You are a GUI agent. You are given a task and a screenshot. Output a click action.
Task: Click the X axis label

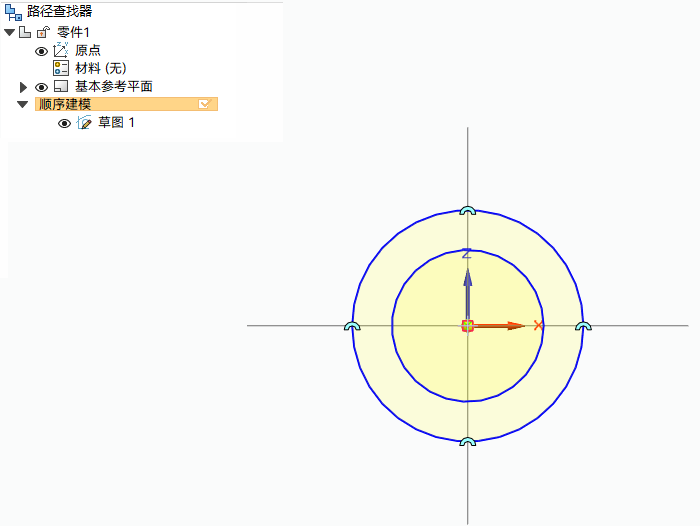pyautogui.click(x=538, y=326)
